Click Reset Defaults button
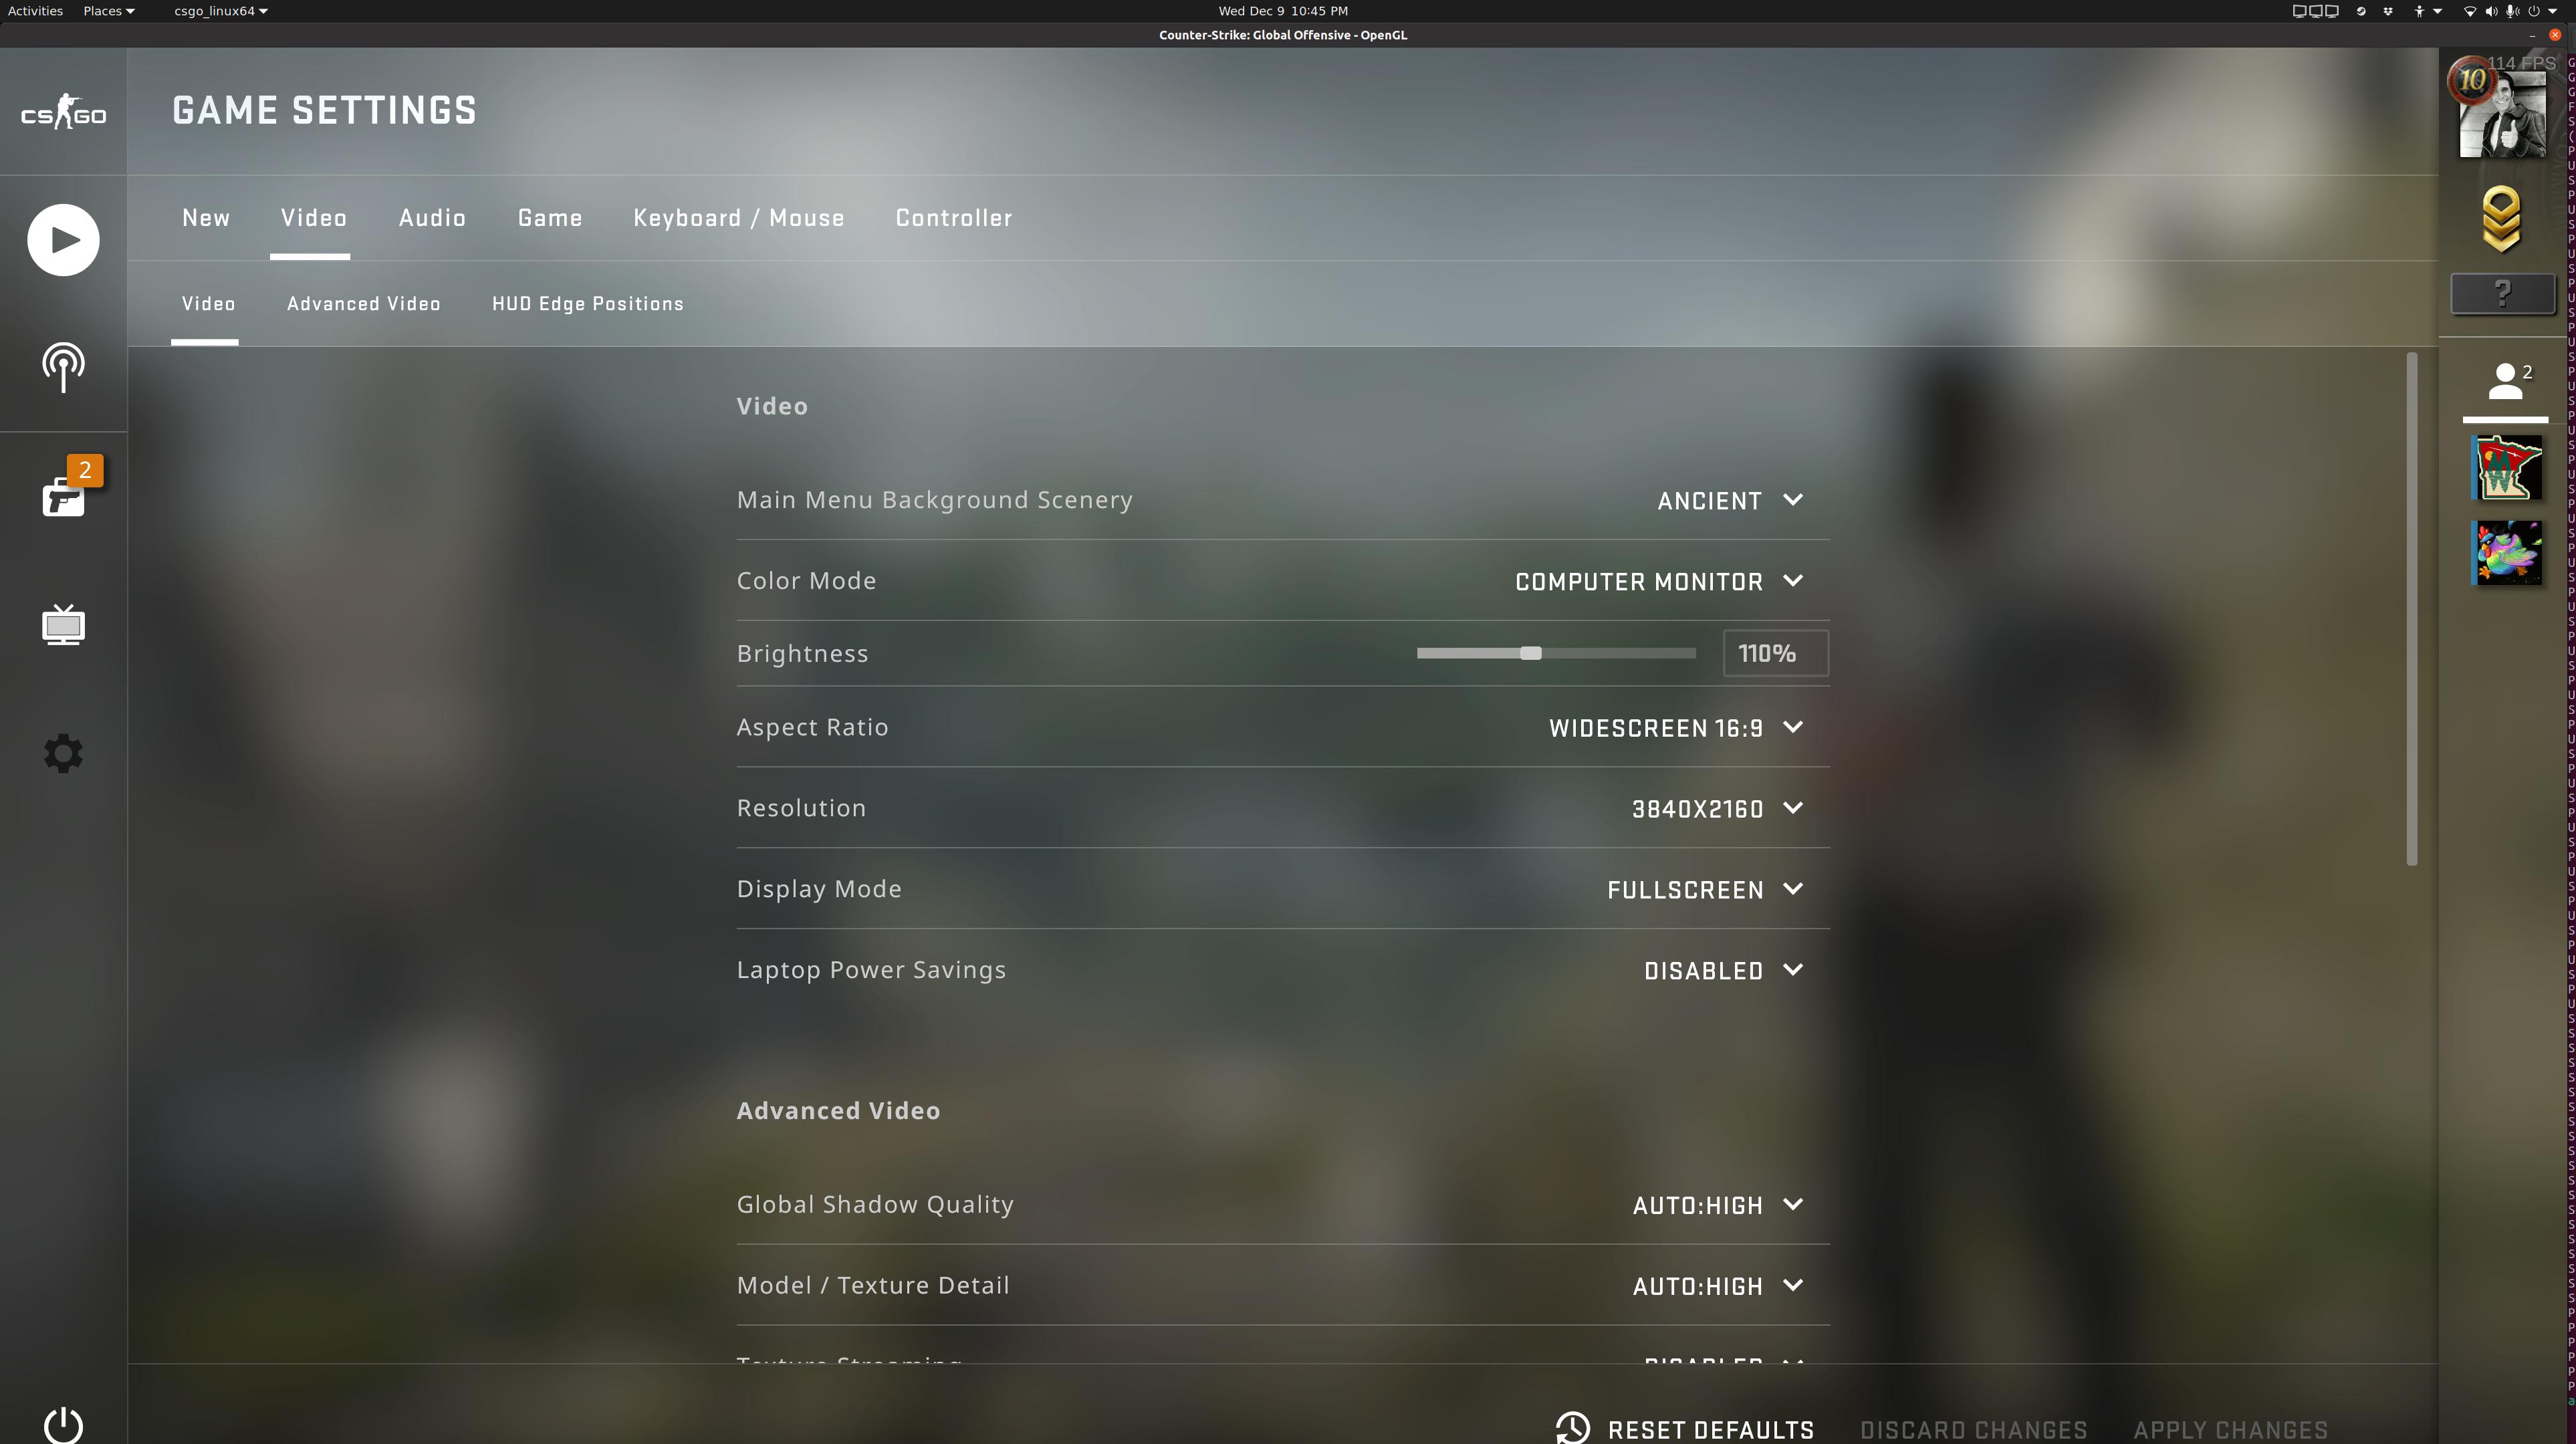 pos(1686,1429)
